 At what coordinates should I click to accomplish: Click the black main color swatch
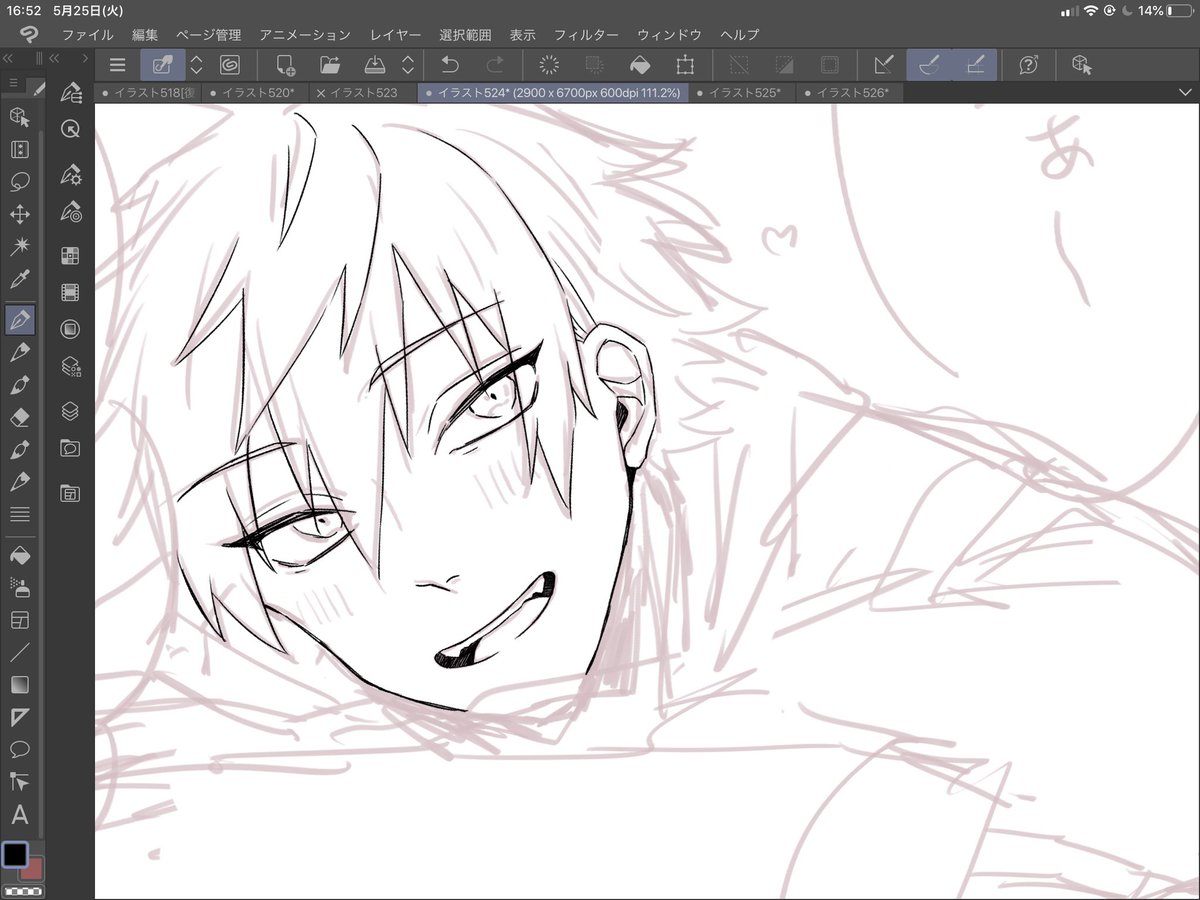[15, 855]
